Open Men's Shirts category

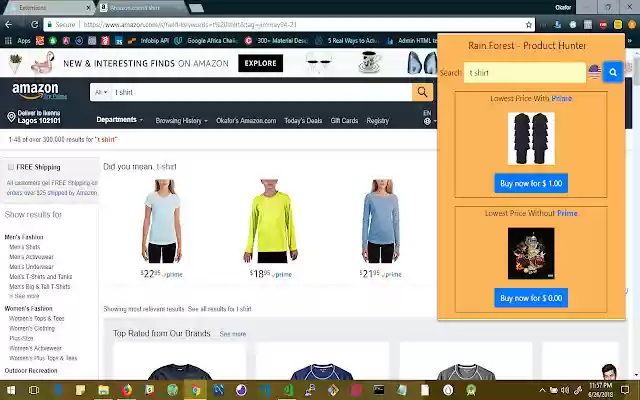pos(24,247)
